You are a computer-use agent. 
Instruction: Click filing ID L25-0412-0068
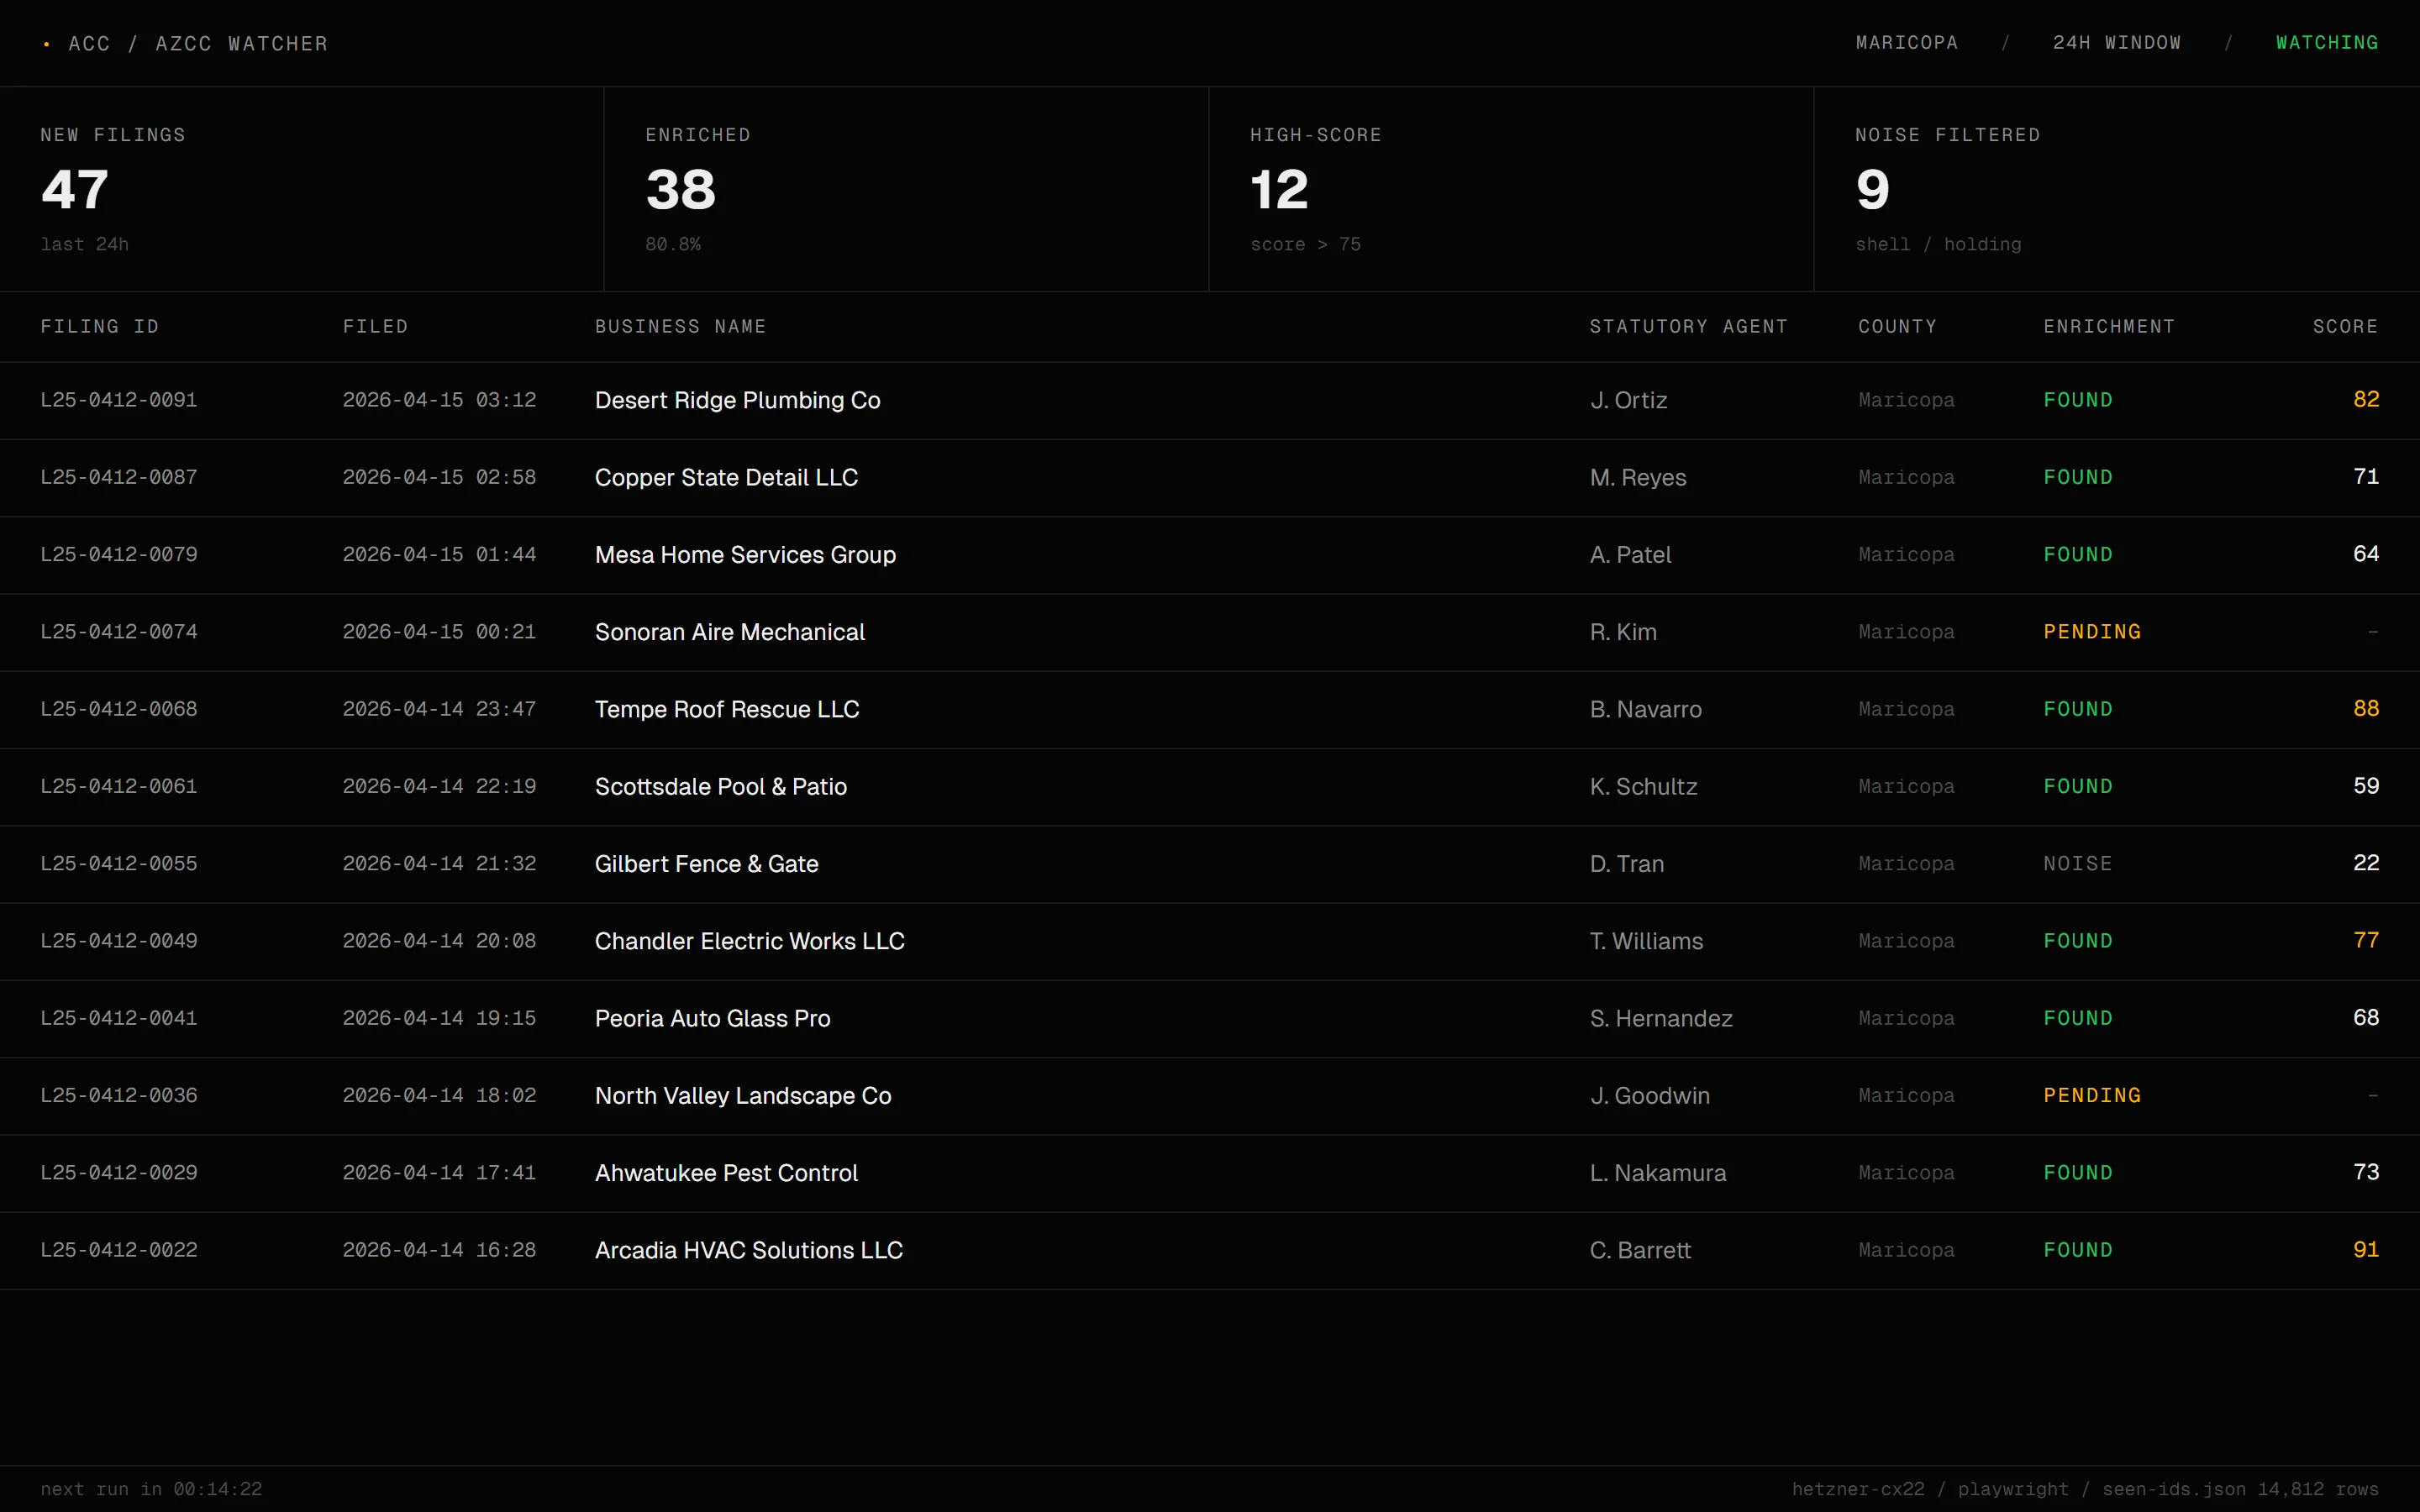[x=119, y=709]
